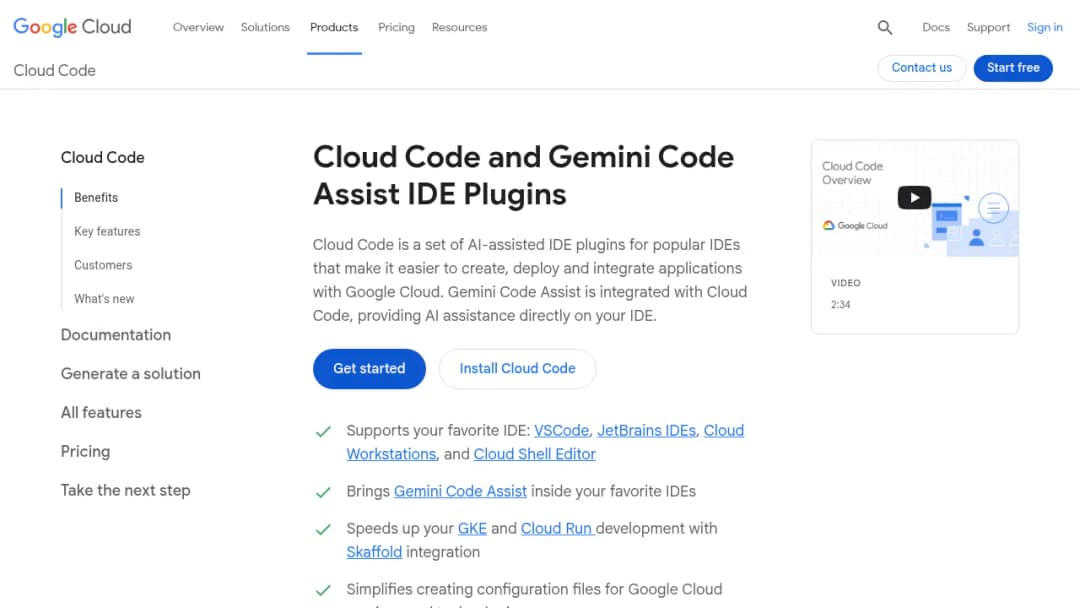Open Generate a solution in sidebar
The image size is (1080, 608).
(131, 374)
